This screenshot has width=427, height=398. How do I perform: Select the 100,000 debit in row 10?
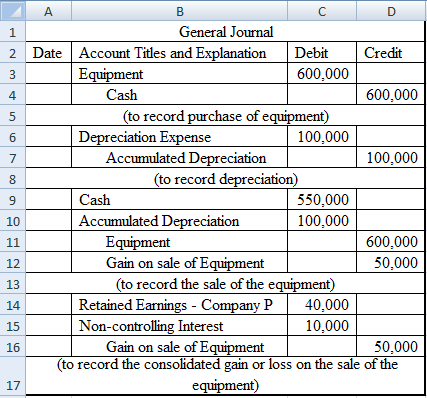point(322,221)
